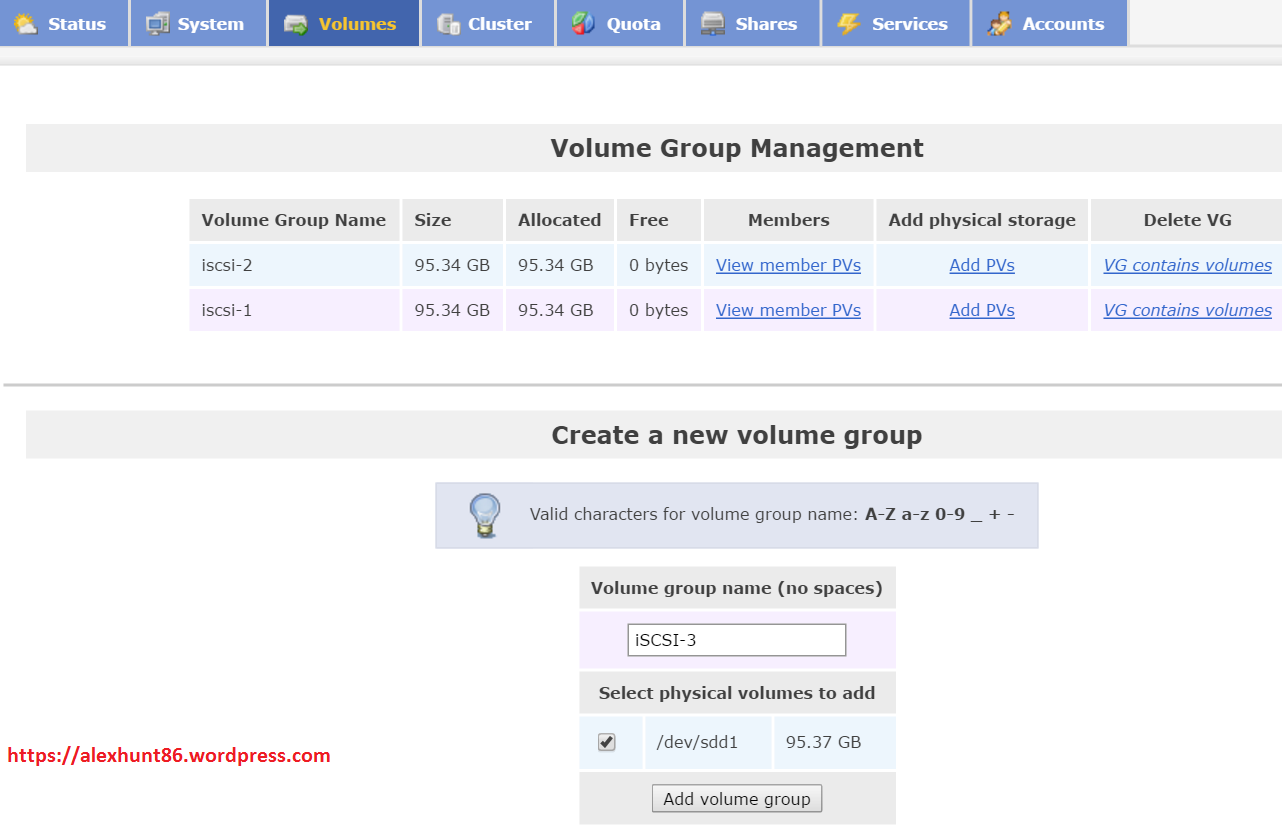Viewport: 1282px width, 827px height.
Task: Click the System tab computer icon
Action: (x=157, y=24)
